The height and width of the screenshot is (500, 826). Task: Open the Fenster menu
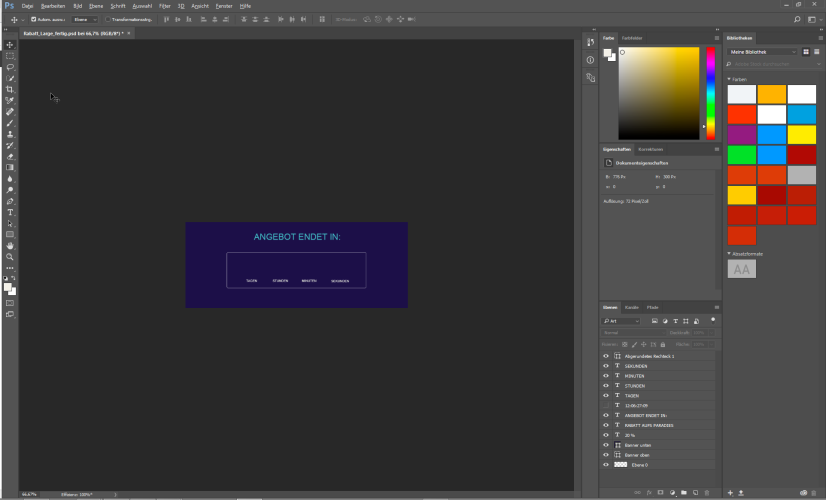224,6
